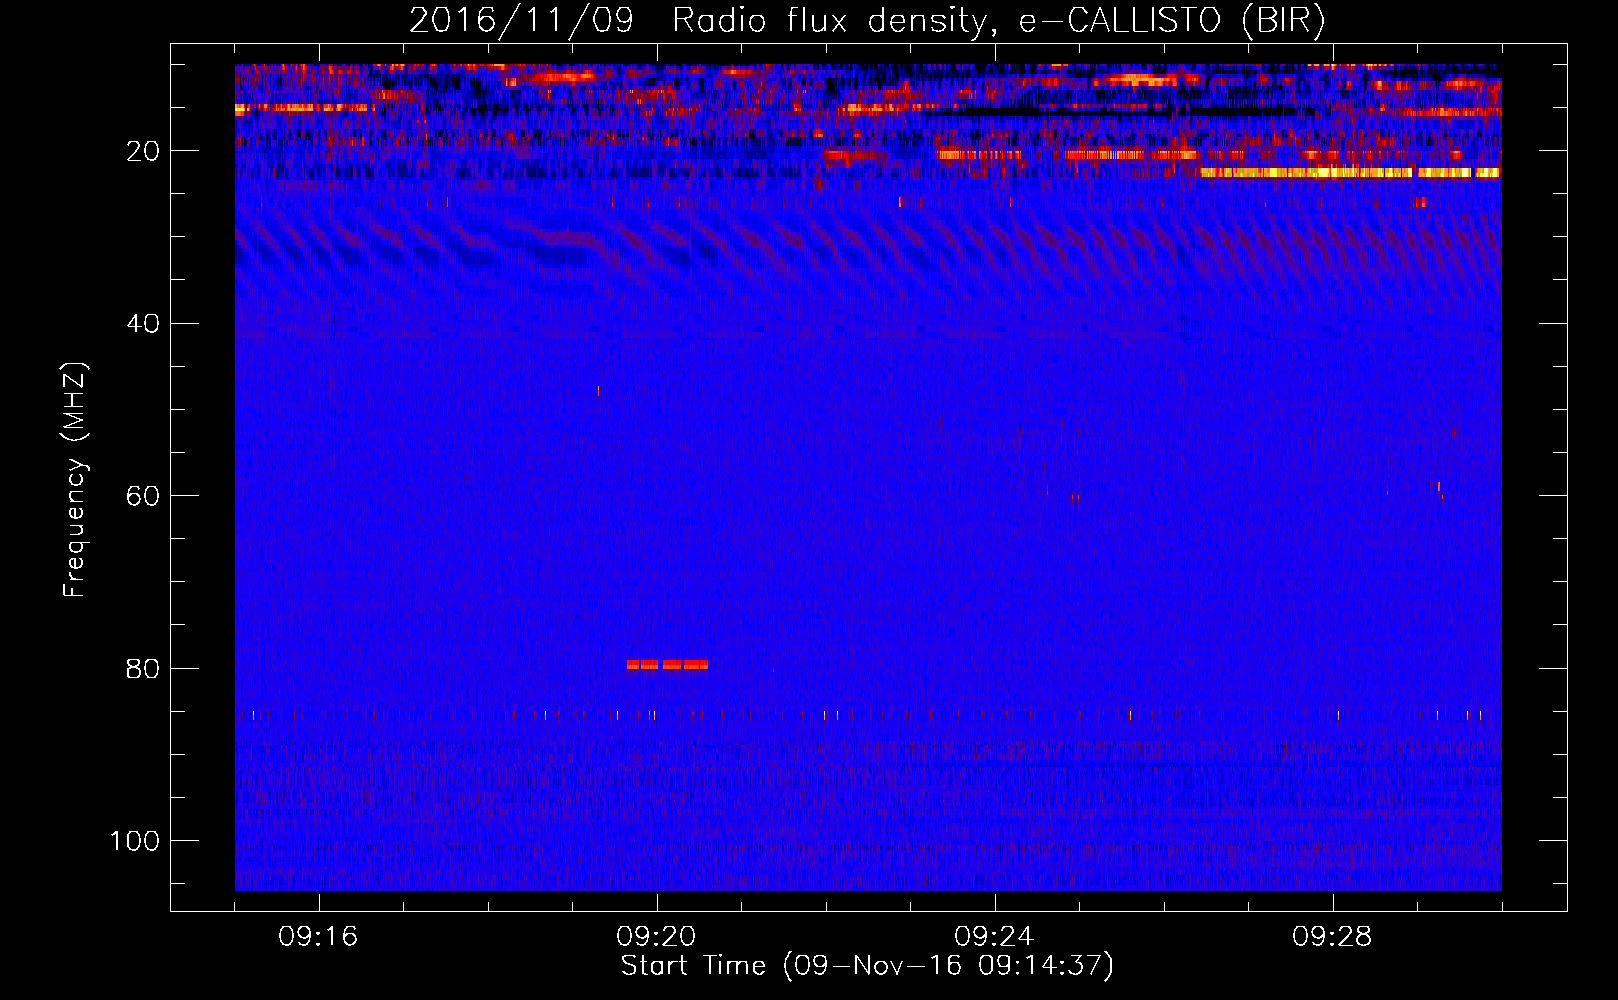Click the plot title "Radio flux density, e-CALLISTO (BIR)"
Screen dimensions: 1618x1000
(x=999, y=21)
